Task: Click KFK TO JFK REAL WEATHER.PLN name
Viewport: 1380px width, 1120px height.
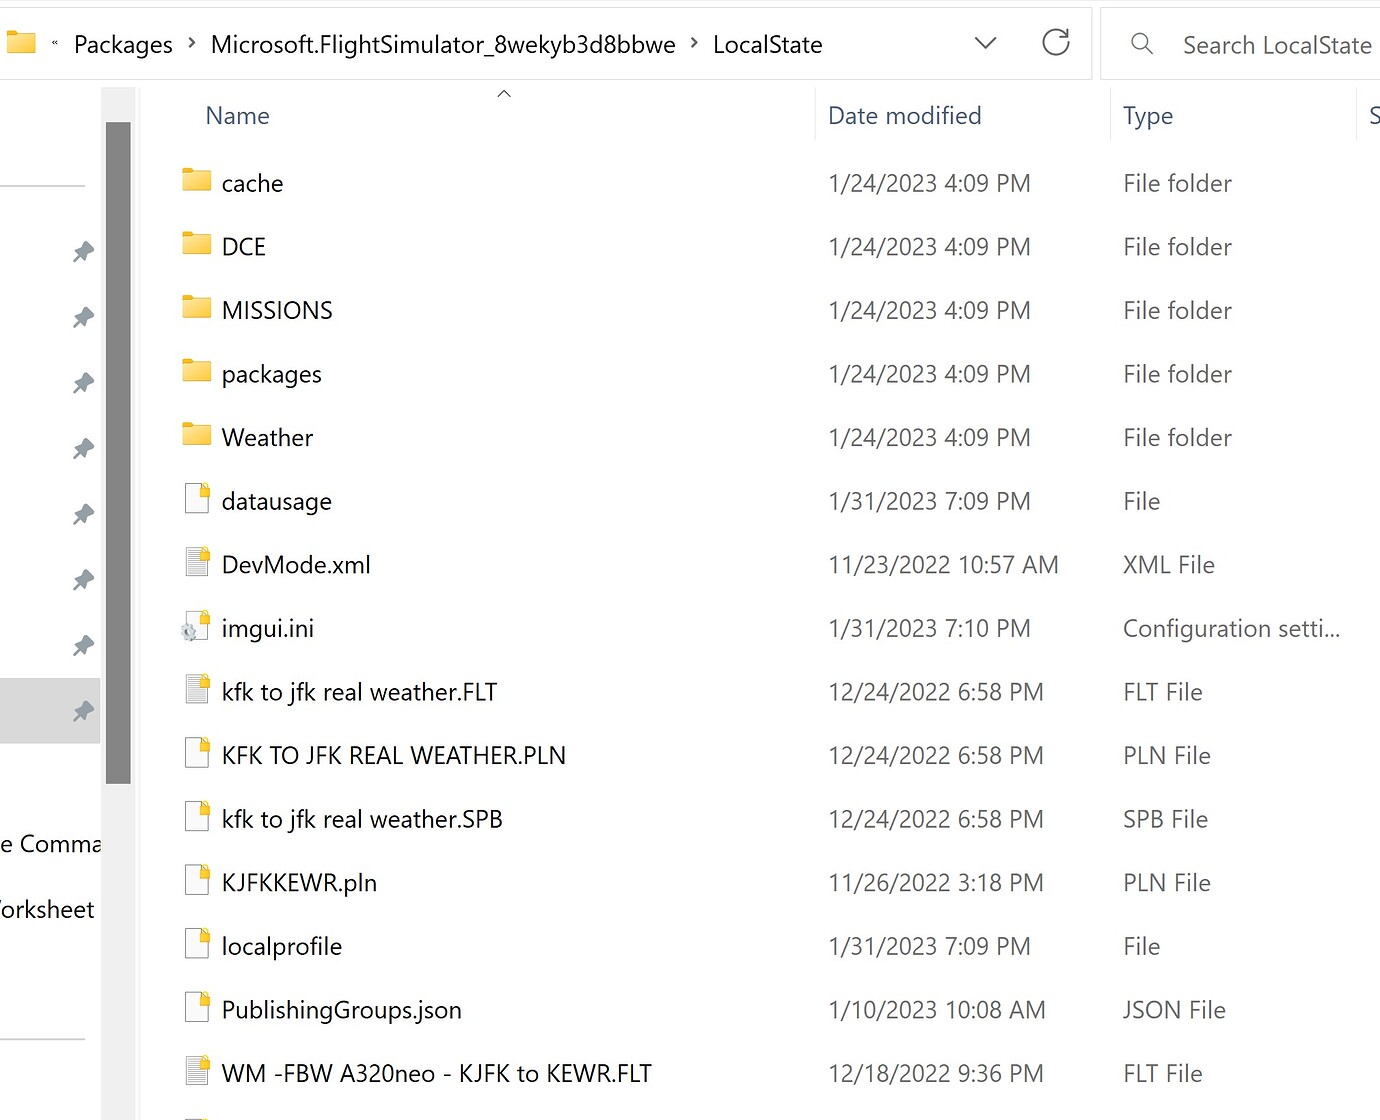Action: coord(394,756)
